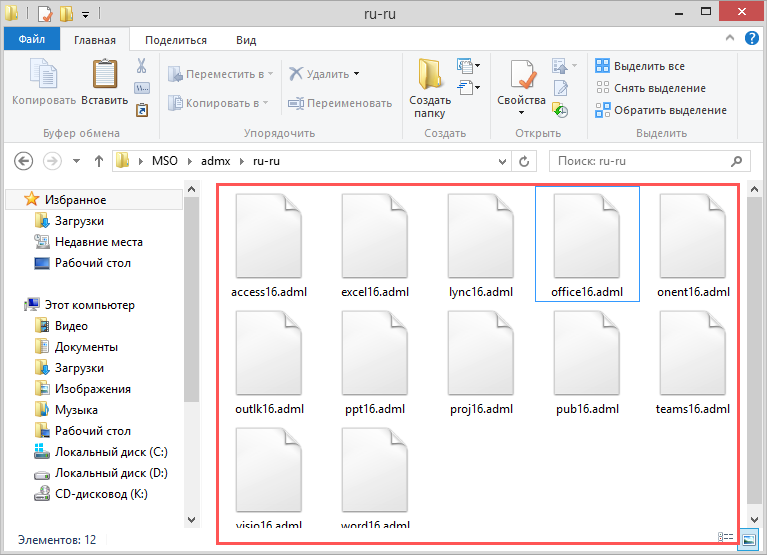Viewport: 767px width, 555px height.
Task: Switch to large icons view in status bar
Action: (748, 539)
